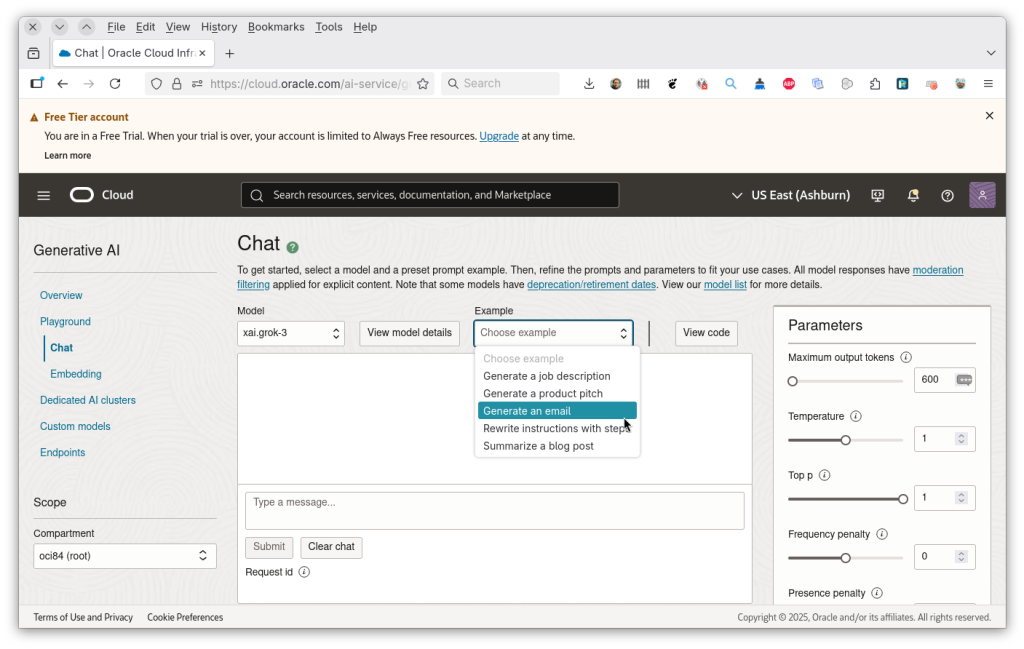Show info icon for Frequency penalty
The image size is (1024, 649).
(x=882, y=534)
